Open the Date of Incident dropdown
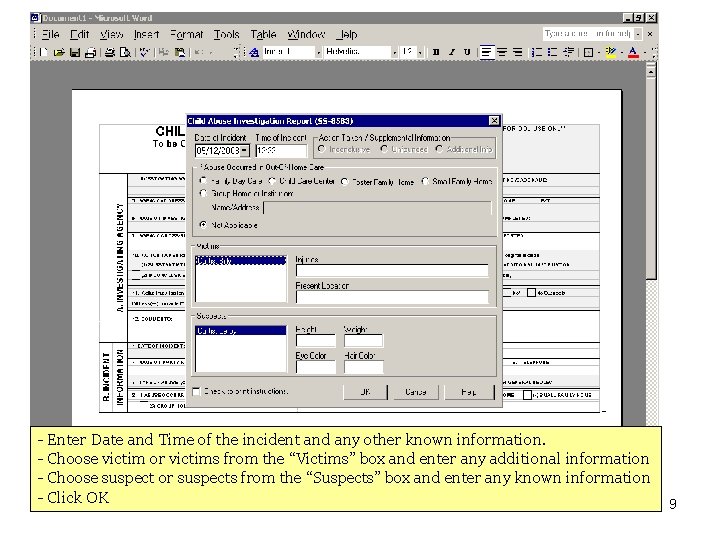Viewport: 720px width, 540px height. coord(245,150)
